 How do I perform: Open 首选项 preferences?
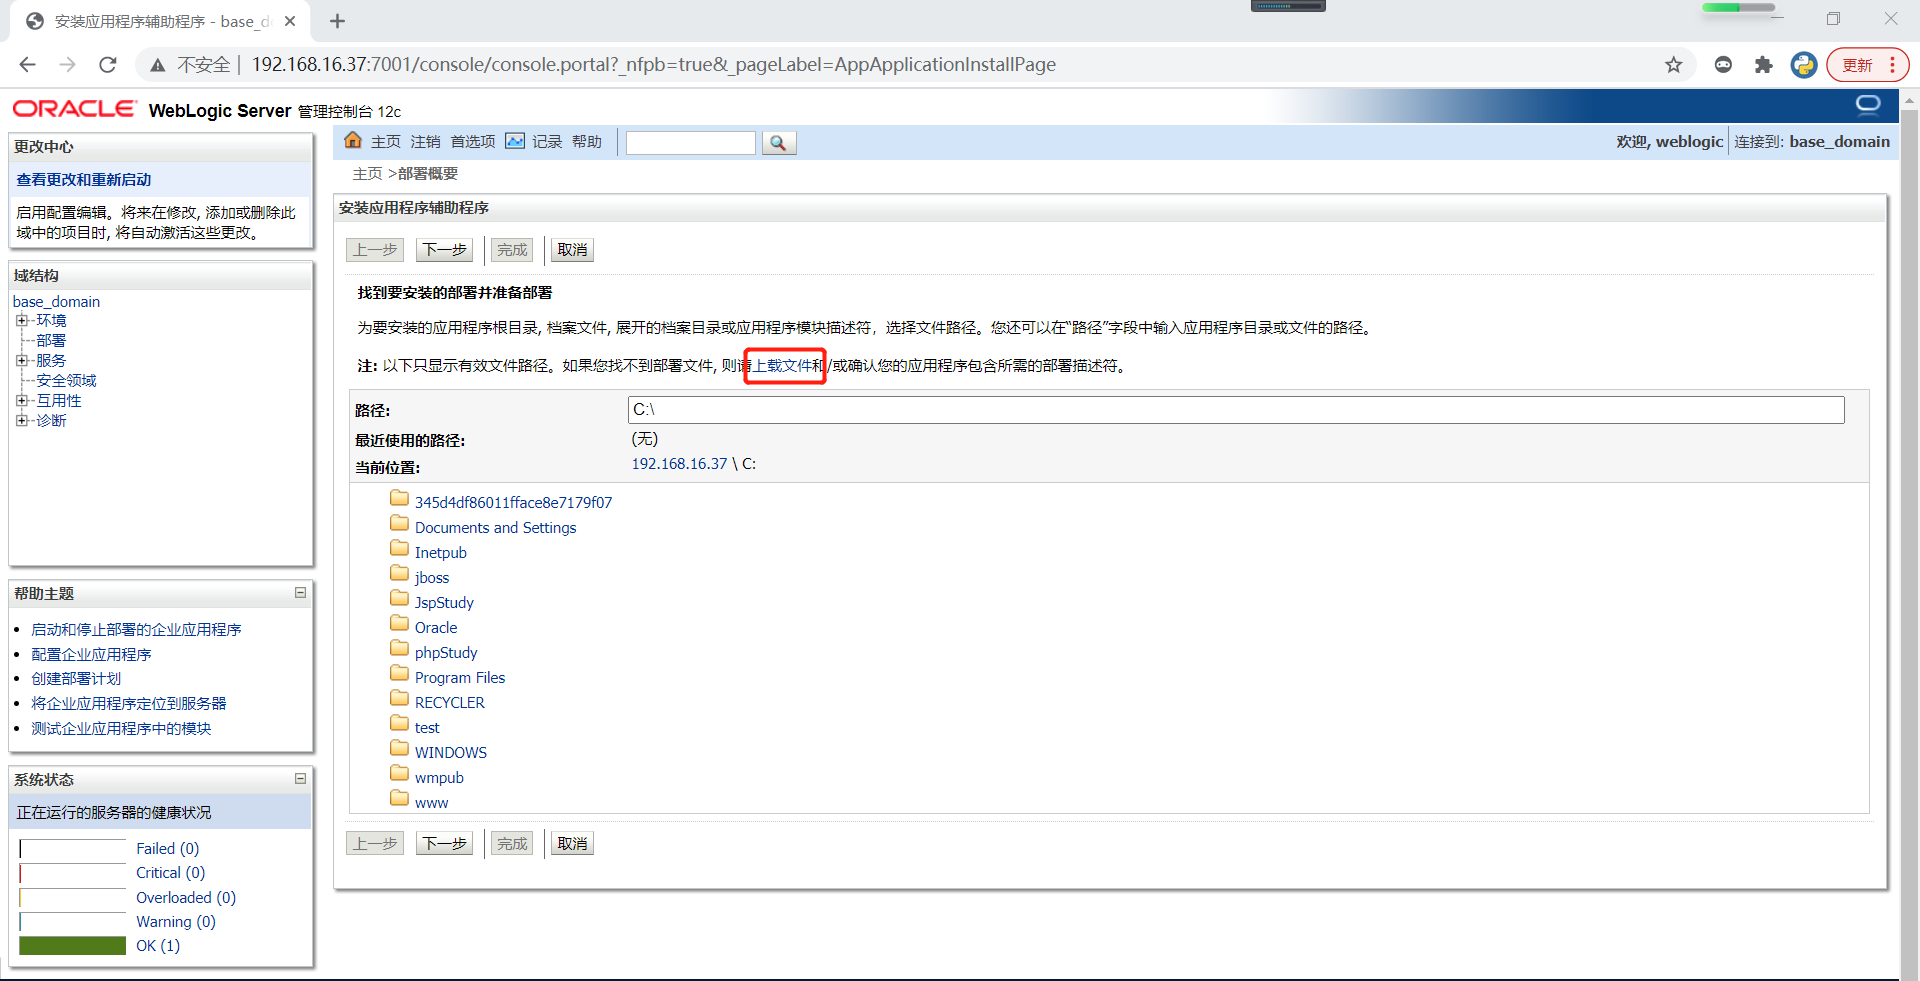tap(473, 142)
